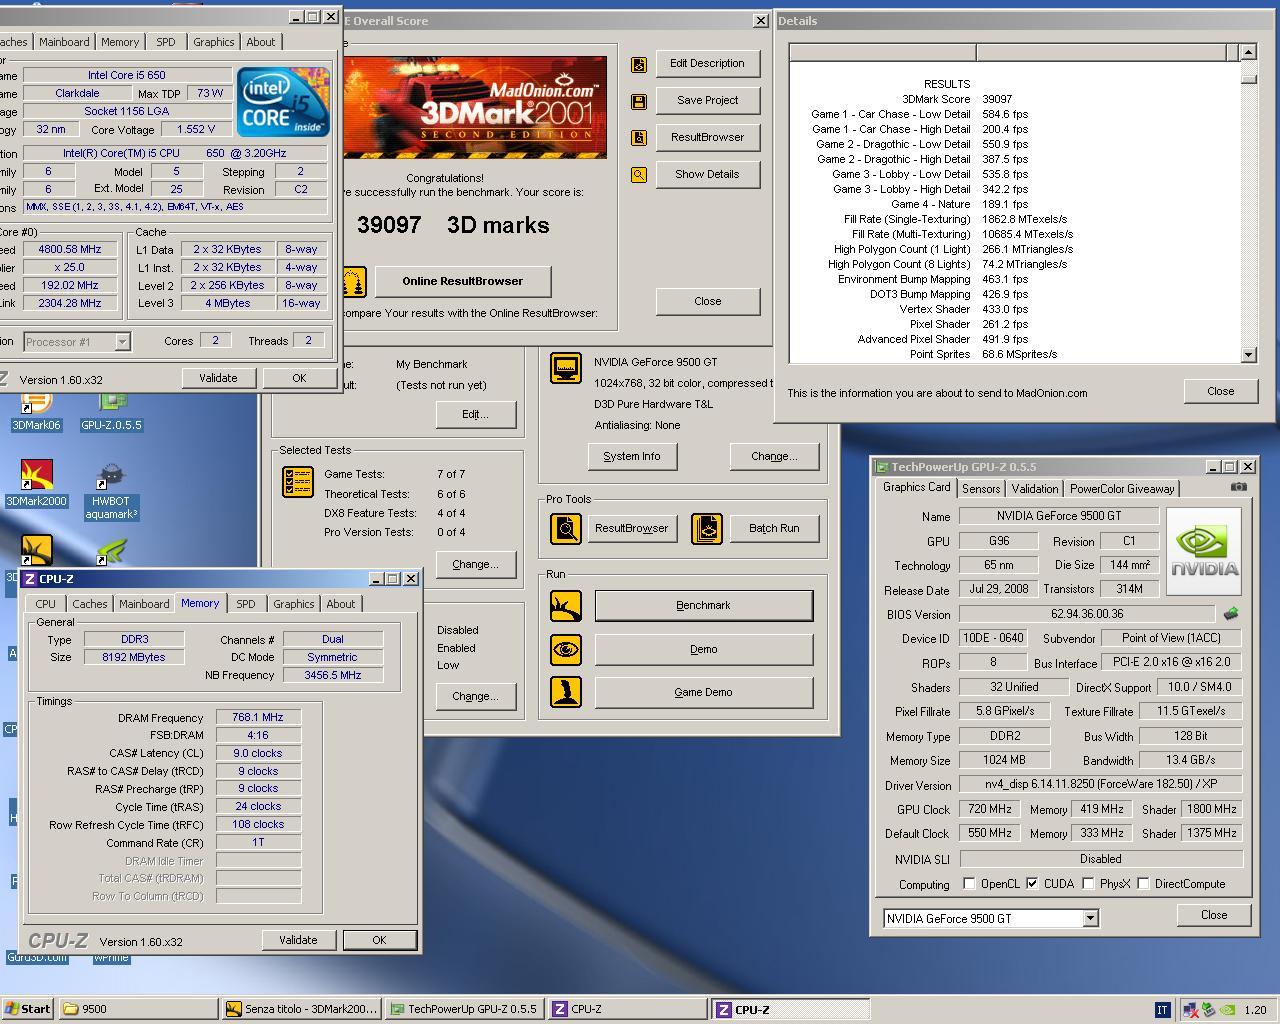1280x1024 pixels.
Task: Click Validate in lower CPU-Z Memory window
Action: [x=298, y=940]
